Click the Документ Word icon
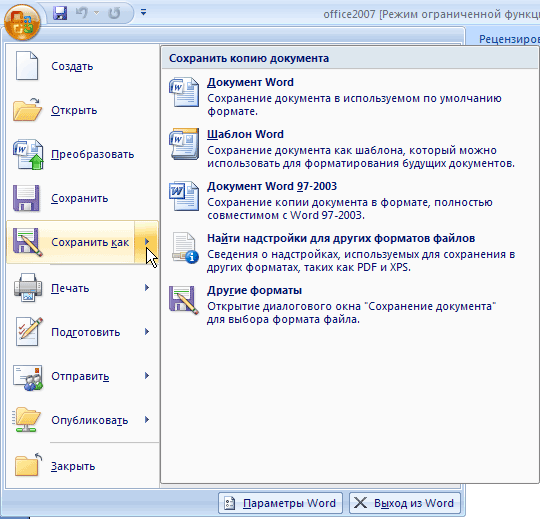The image size is (540, 519). (184, 92)
